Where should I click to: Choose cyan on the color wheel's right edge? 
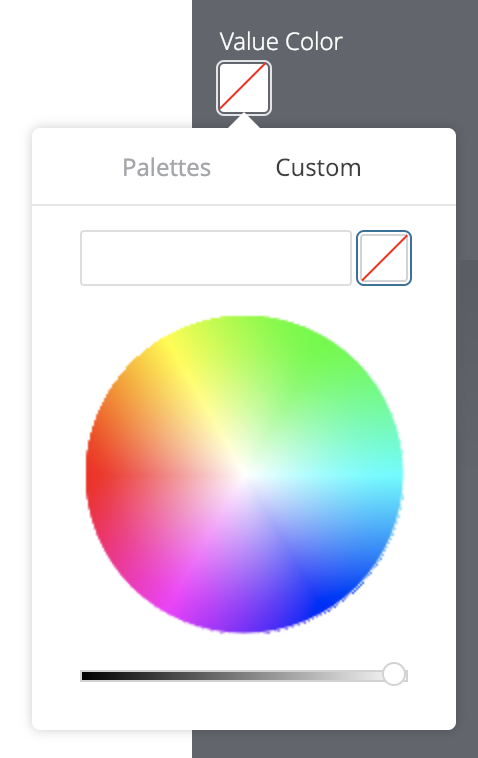pos(394,475)
